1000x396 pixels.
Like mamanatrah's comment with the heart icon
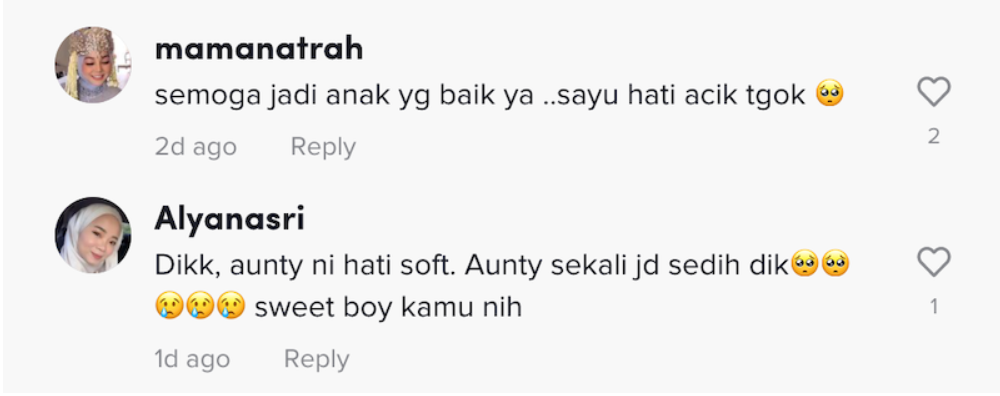[934, 92]
